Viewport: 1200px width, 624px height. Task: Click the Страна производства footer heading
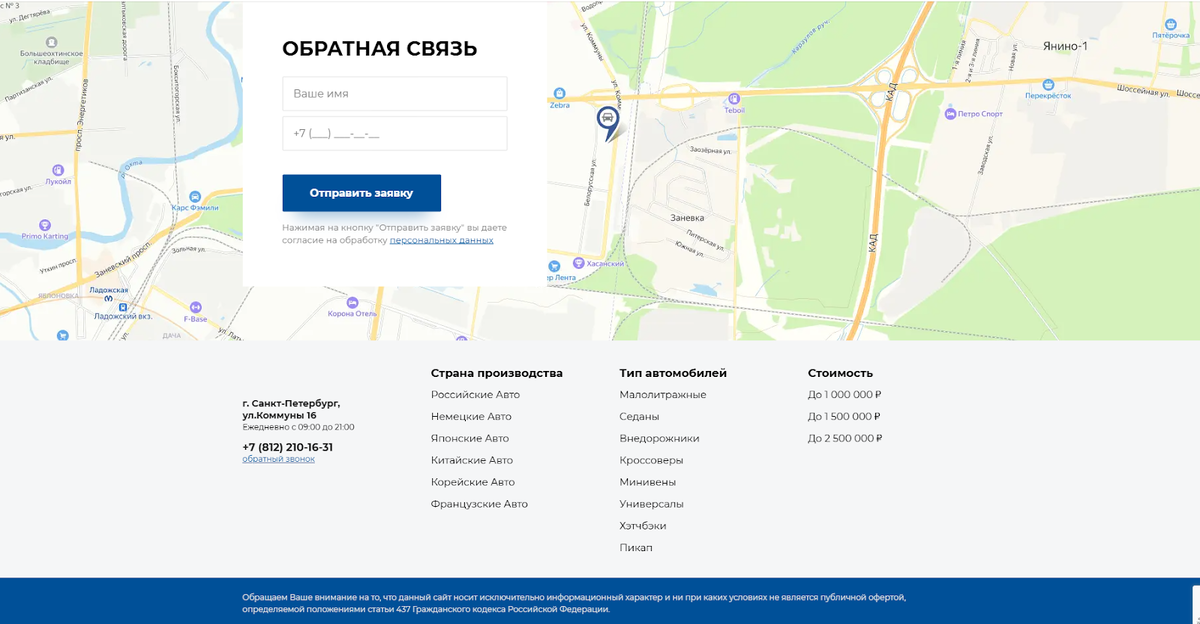tap(497, 373)
